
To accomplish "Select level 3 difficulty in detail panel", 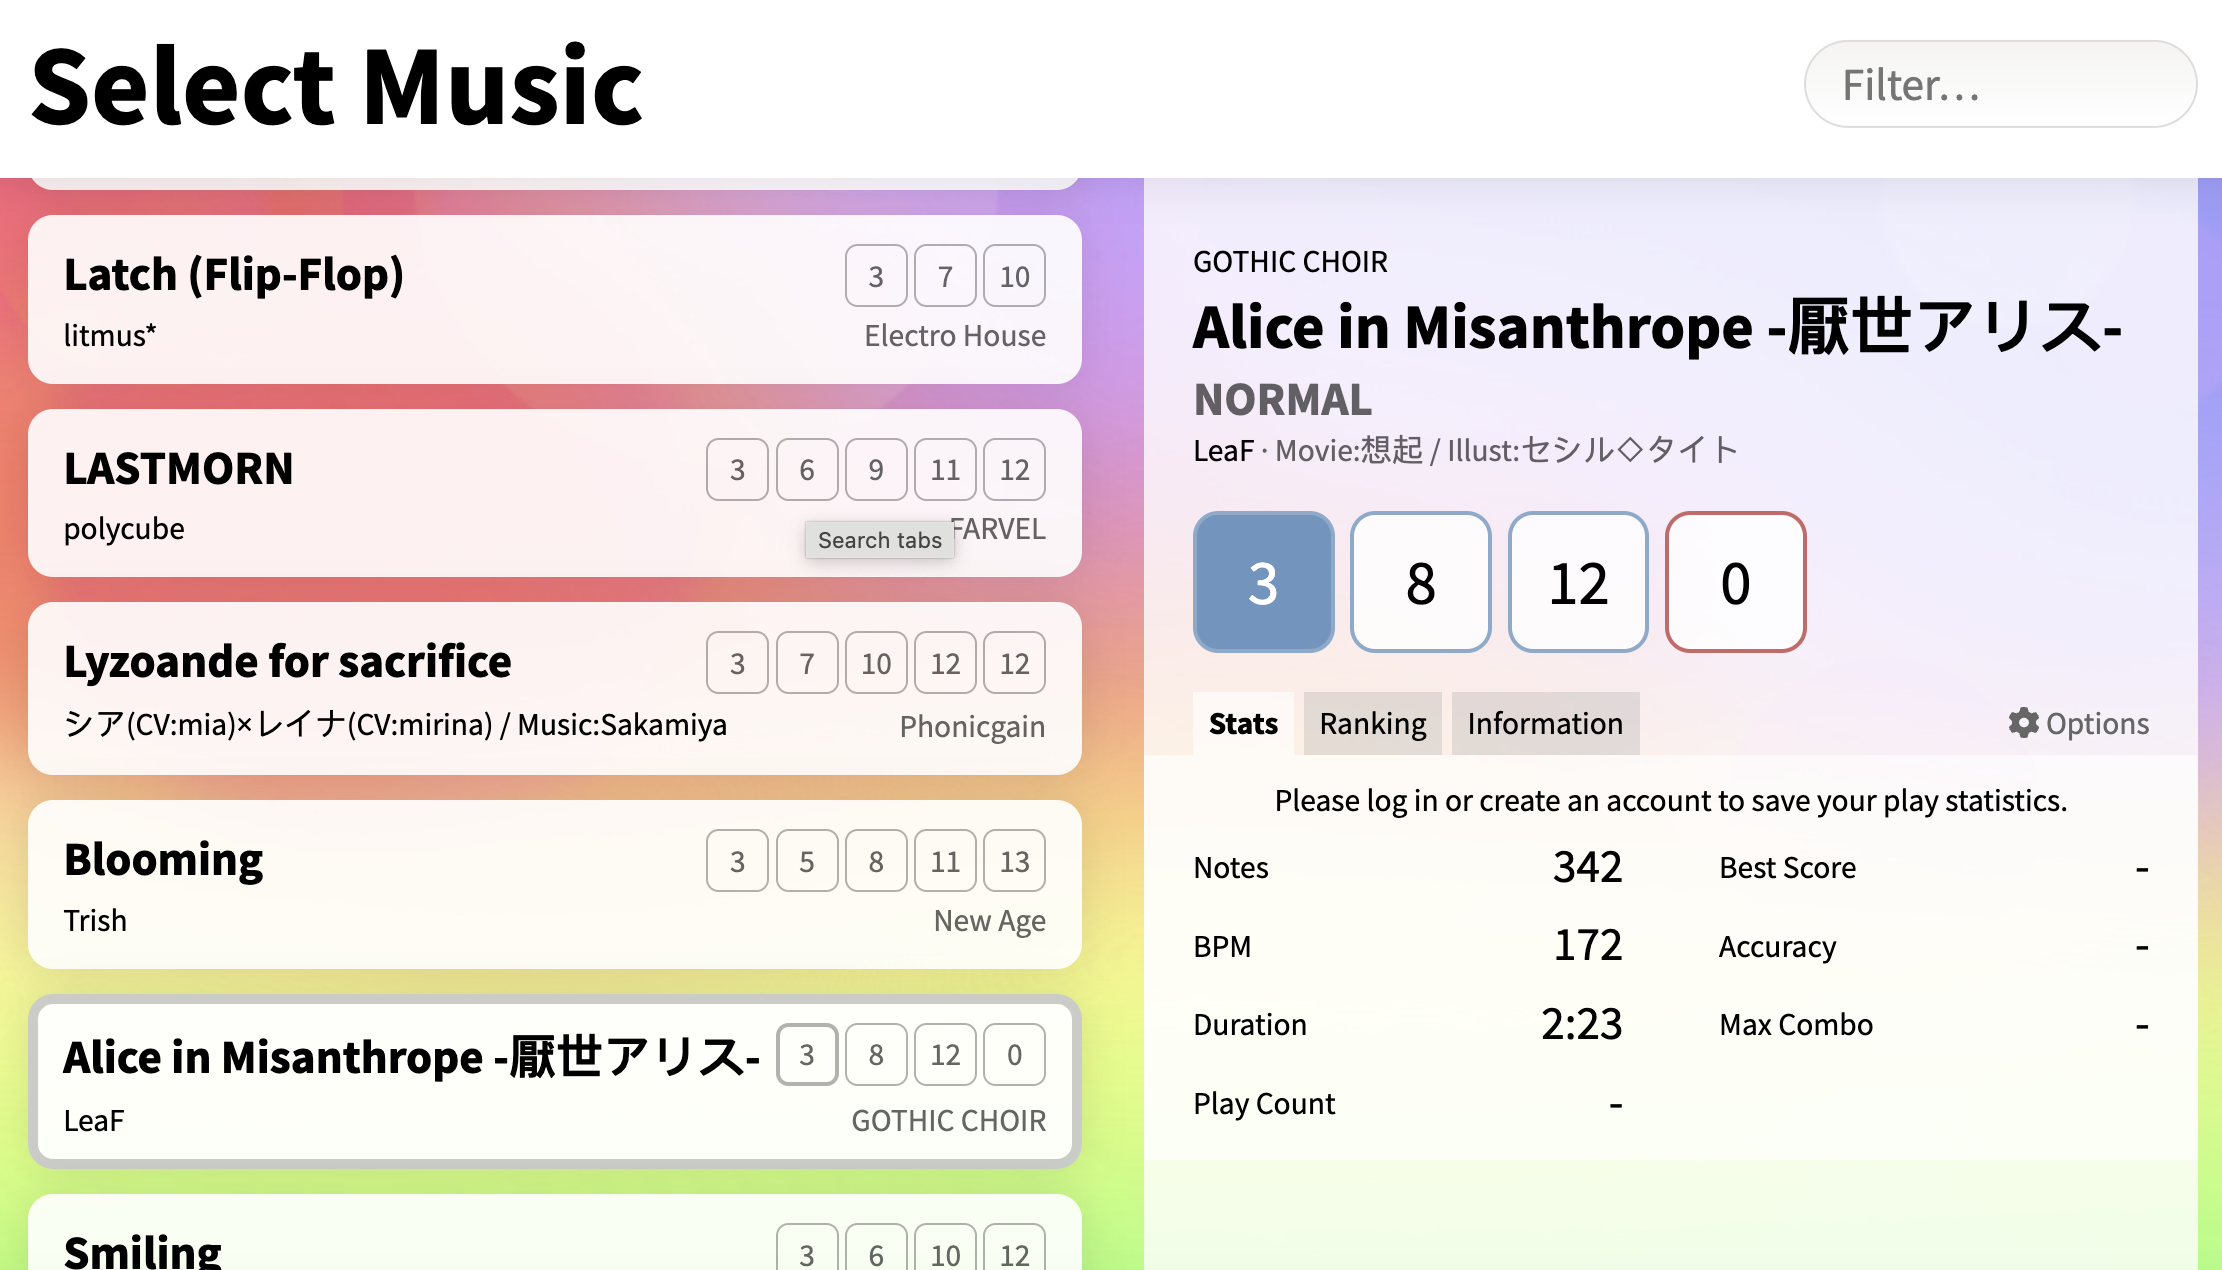I will coord(1263,582).
